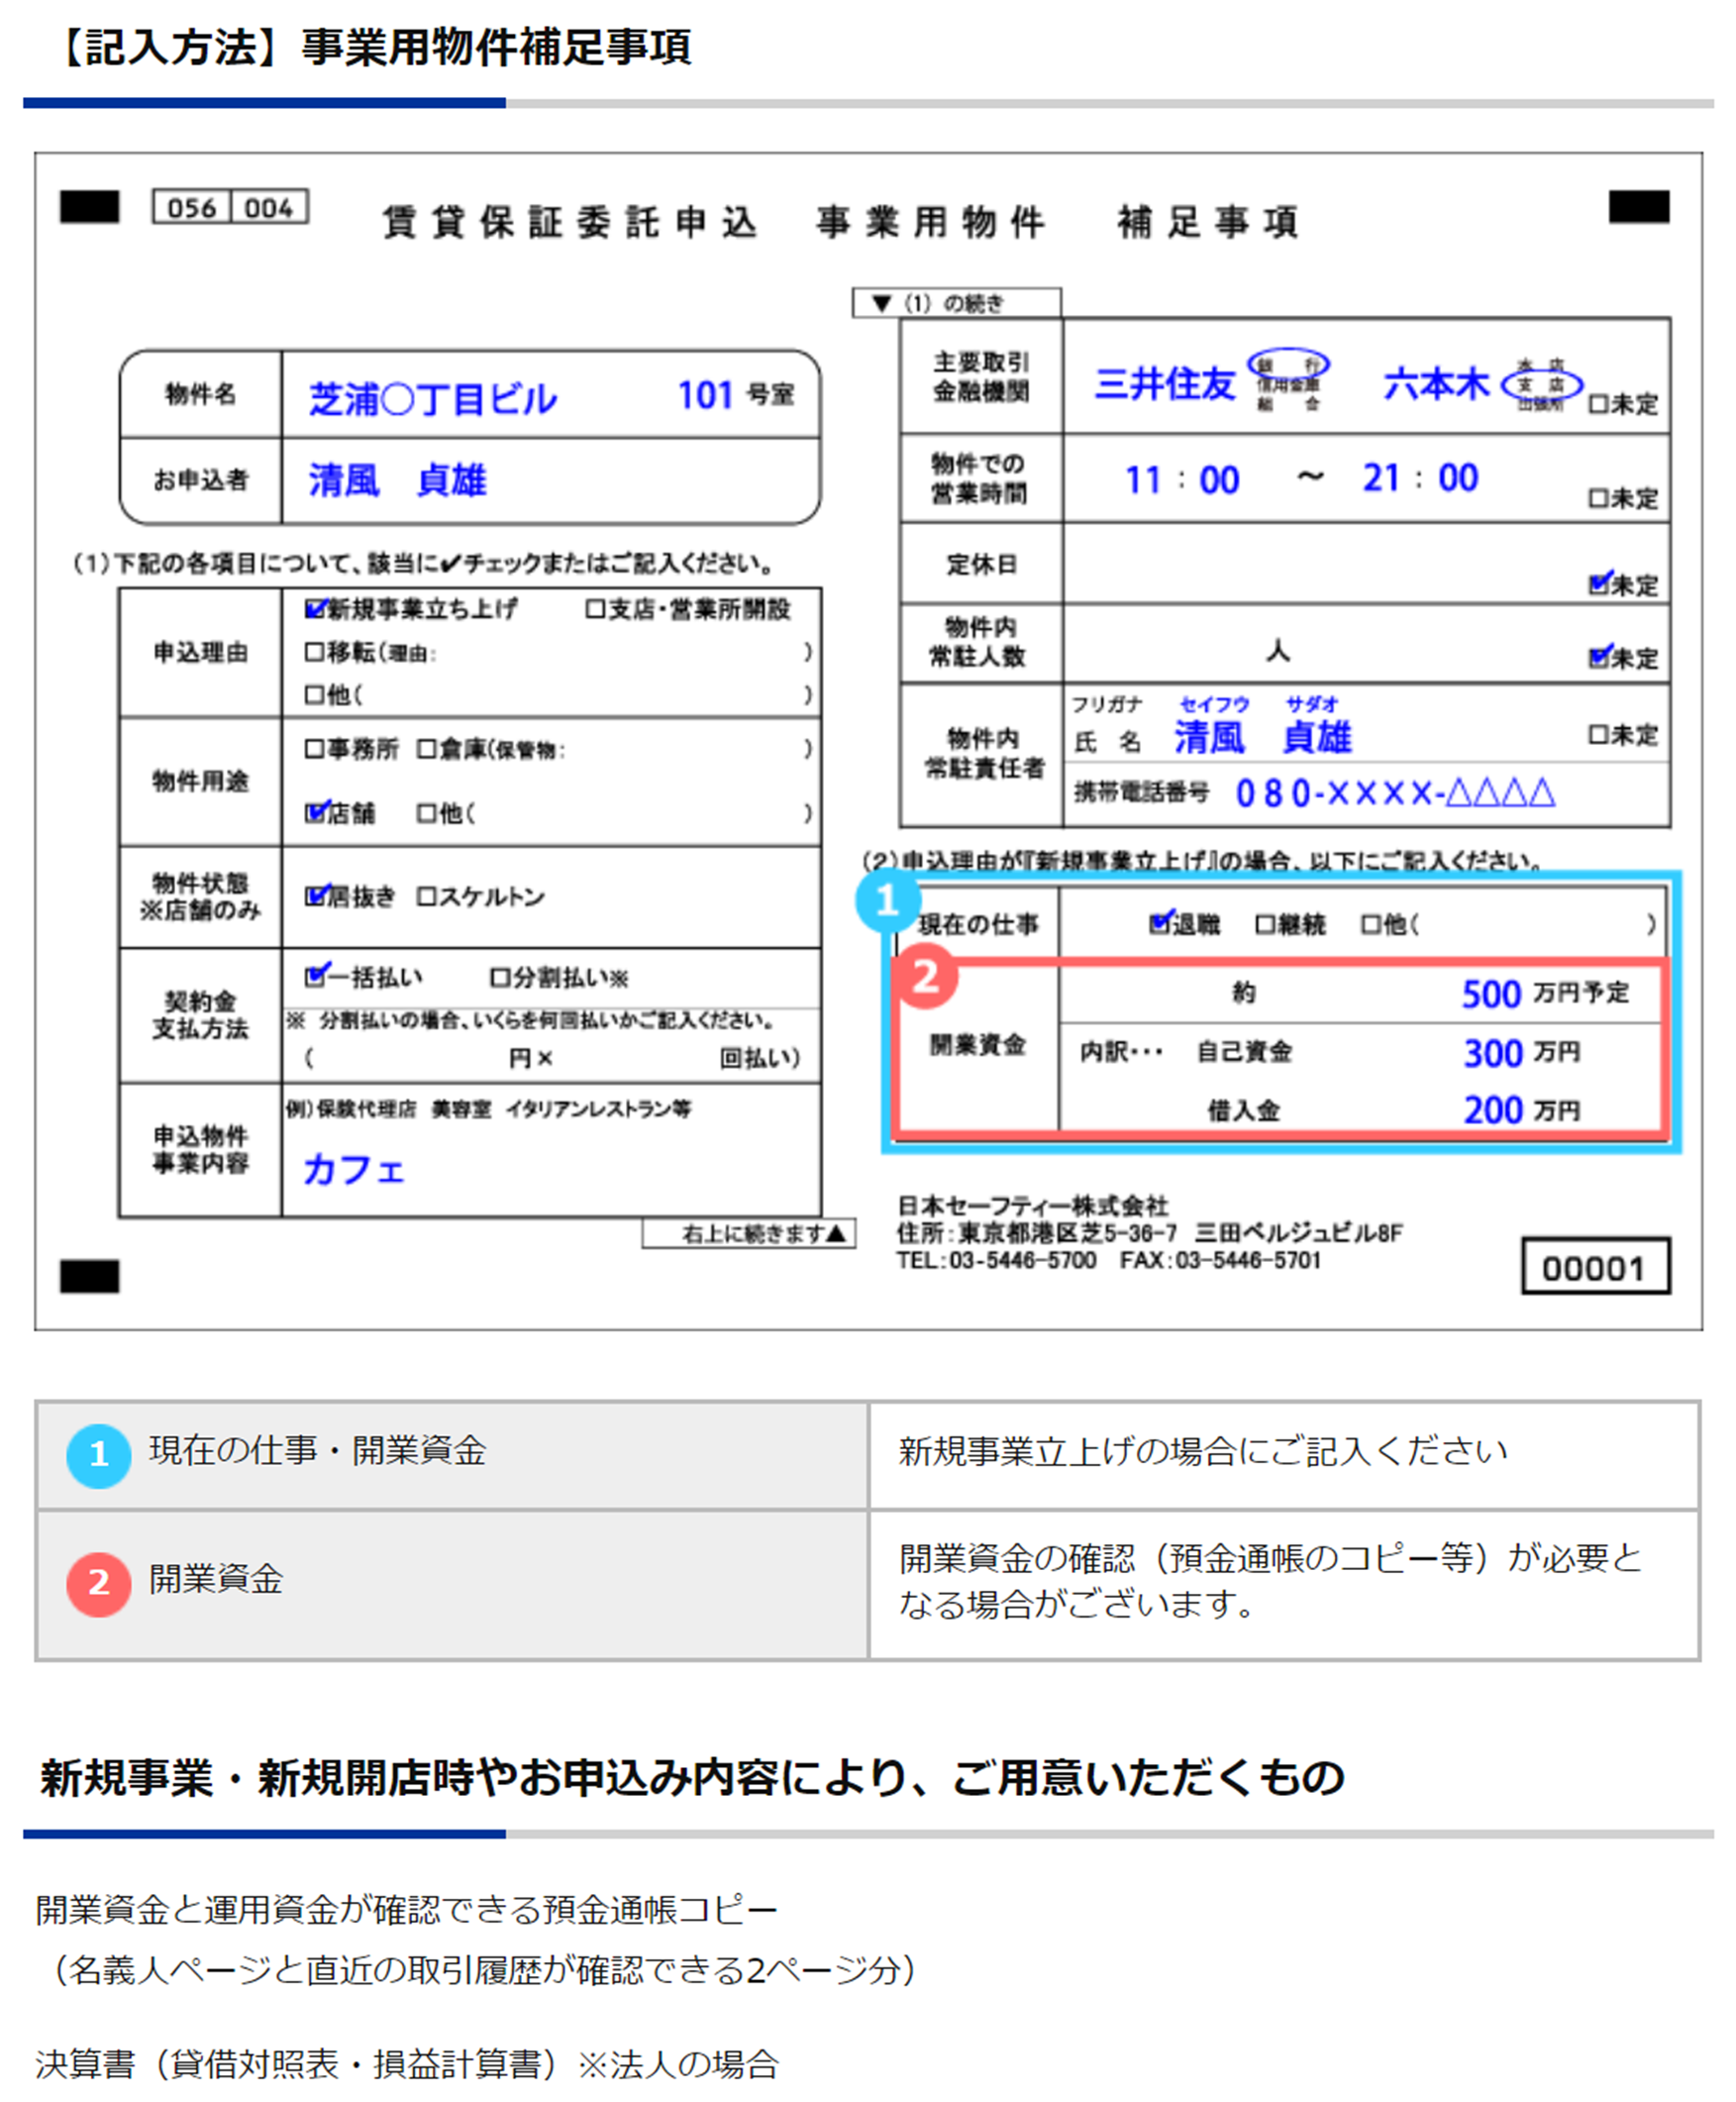Screen dimensions: 1736x2102
Task: Toggle the 居抜き checkbox
Action: pyautogui.click(x=316, y=895)
